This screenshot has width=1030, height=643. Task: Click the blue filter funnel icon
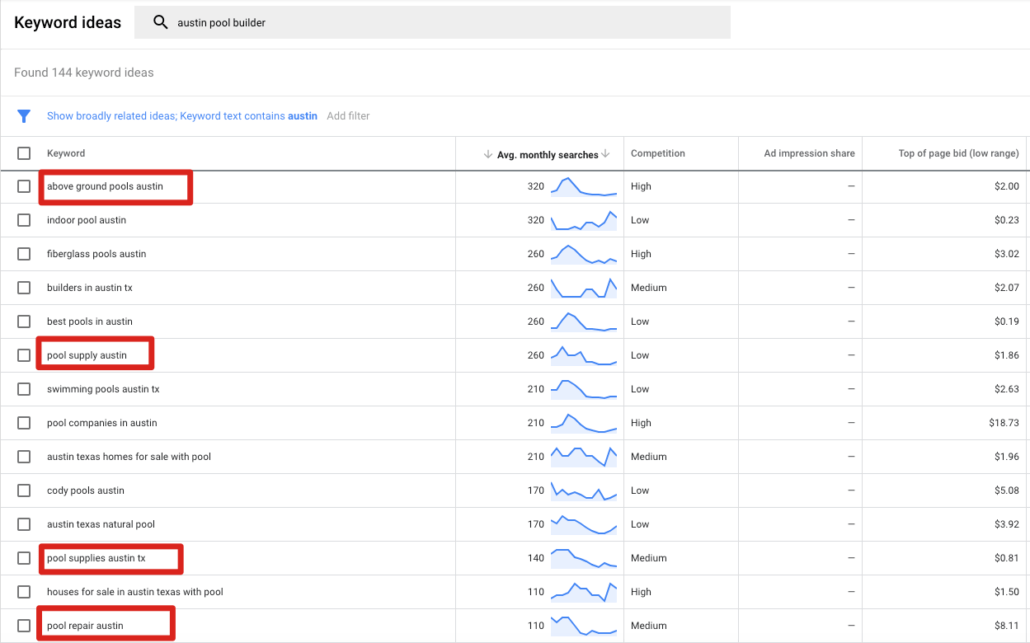24,116
